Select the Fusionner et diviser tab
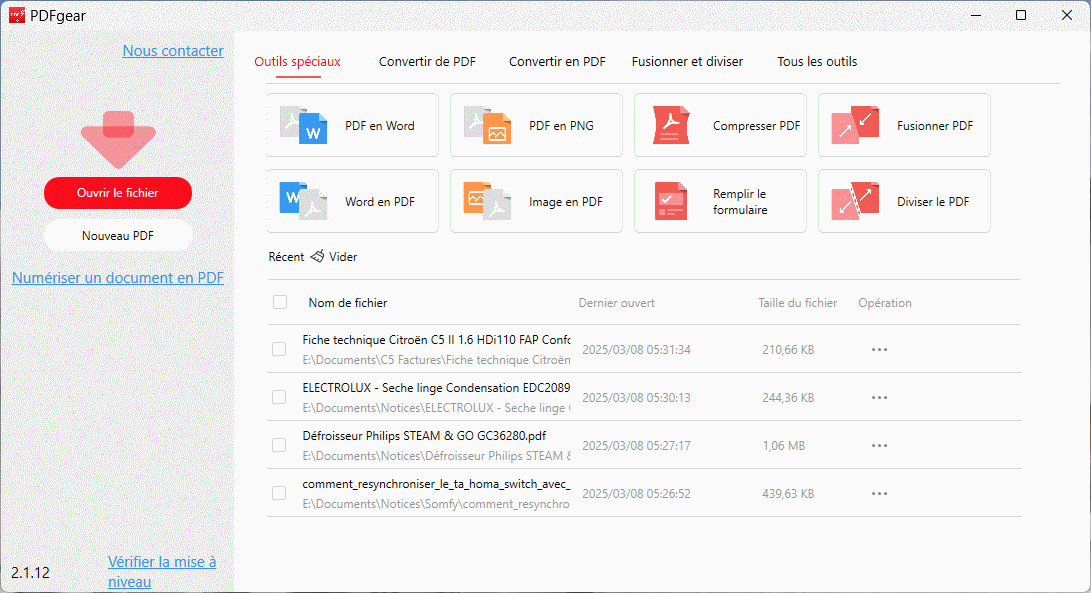 [687, 61]
